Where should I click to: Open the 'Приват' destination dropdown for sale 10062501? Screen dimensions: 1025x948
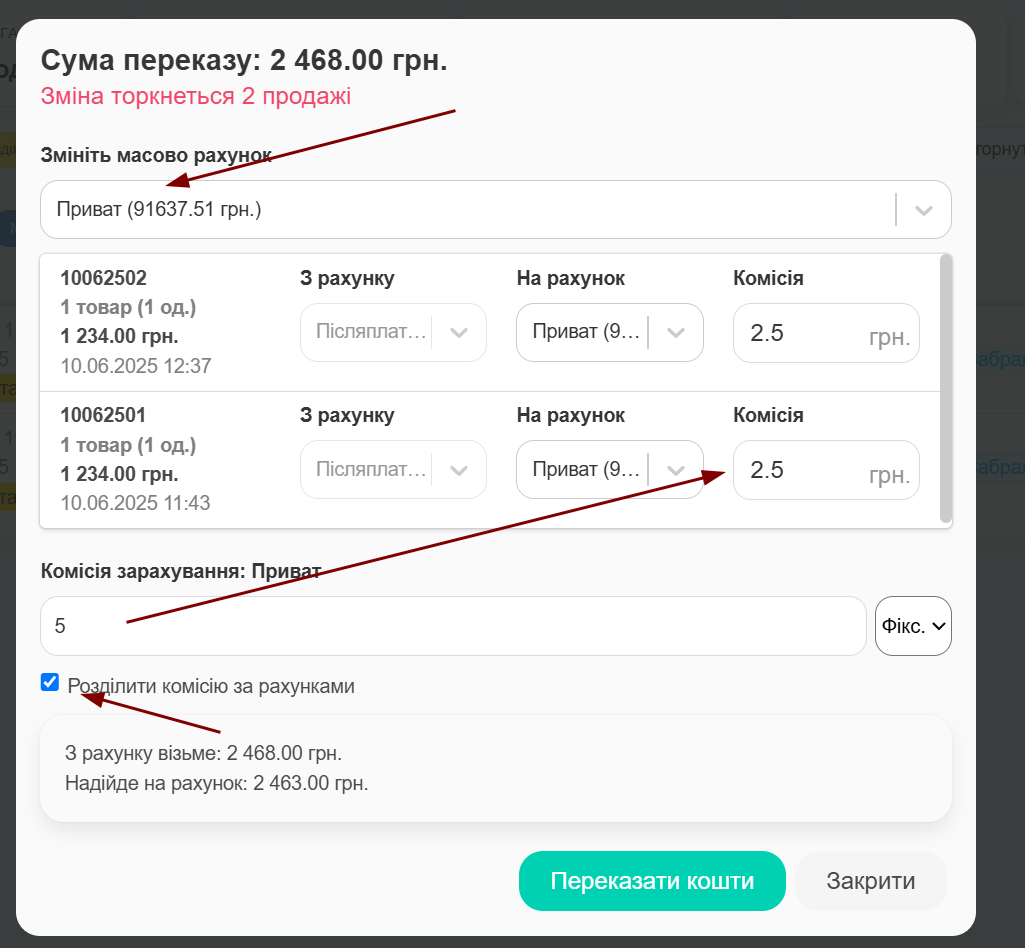(x=586, y=470)
